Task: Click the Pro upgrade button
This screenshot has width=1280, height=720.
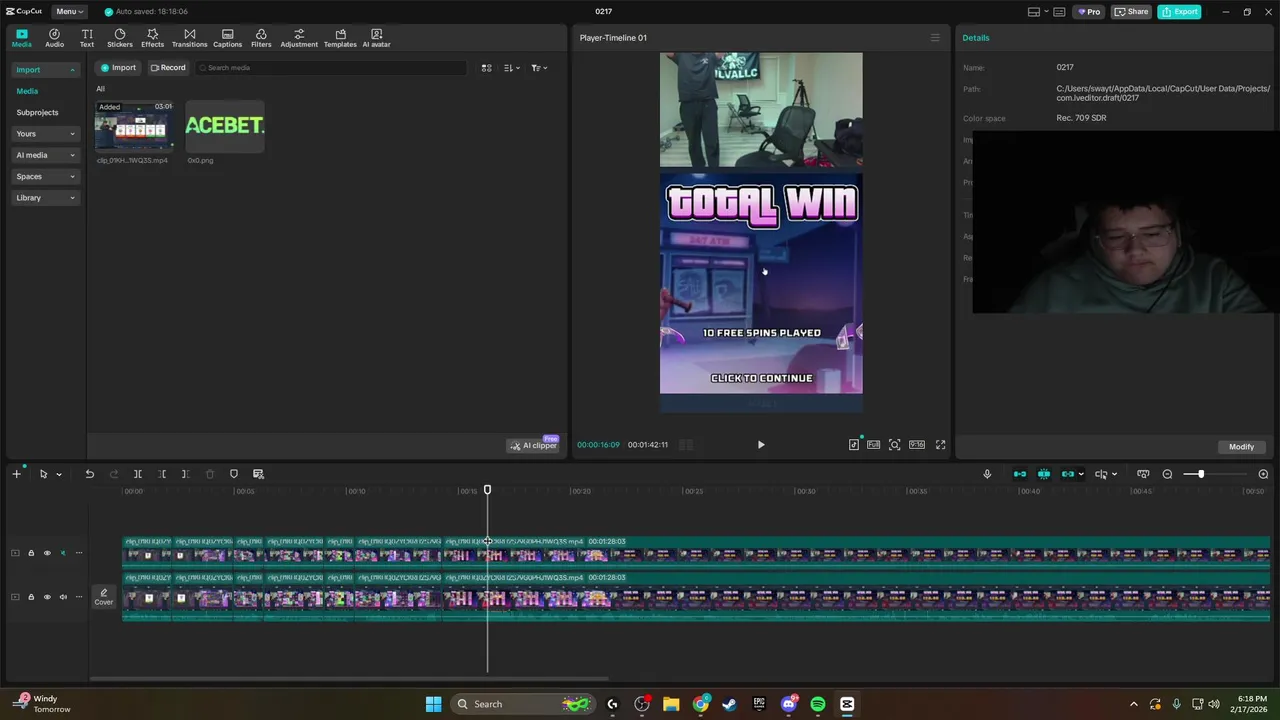Action: coord(1088,11)
